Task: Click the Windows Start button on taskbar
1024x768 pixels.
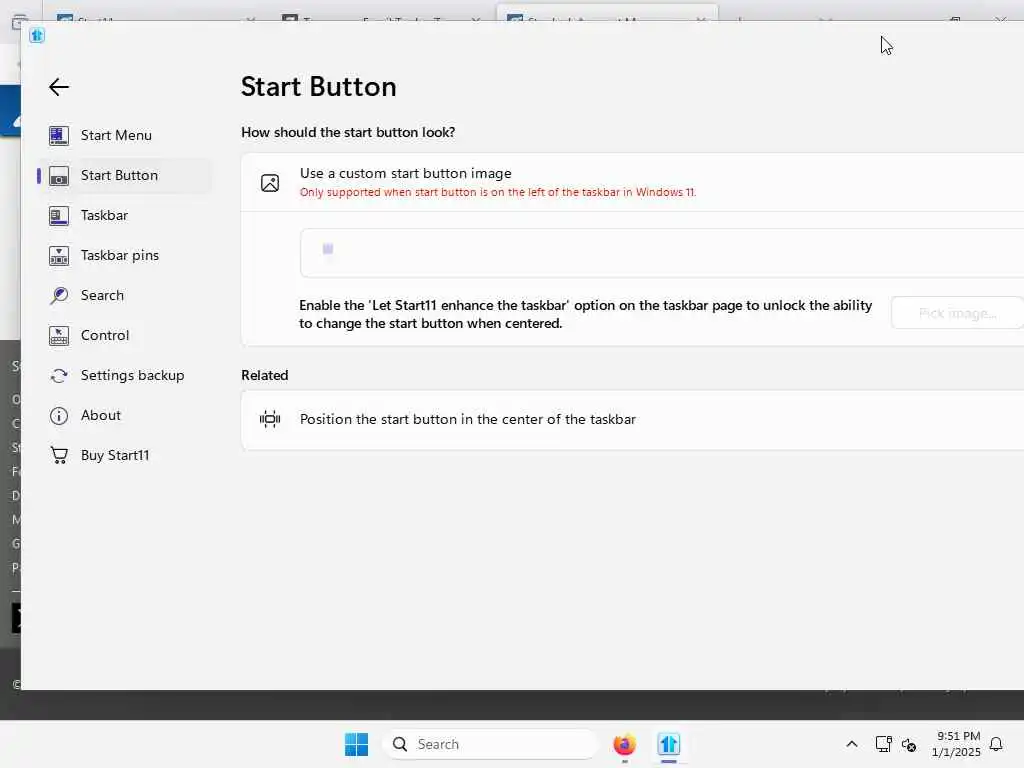Action: pos(356,744)
